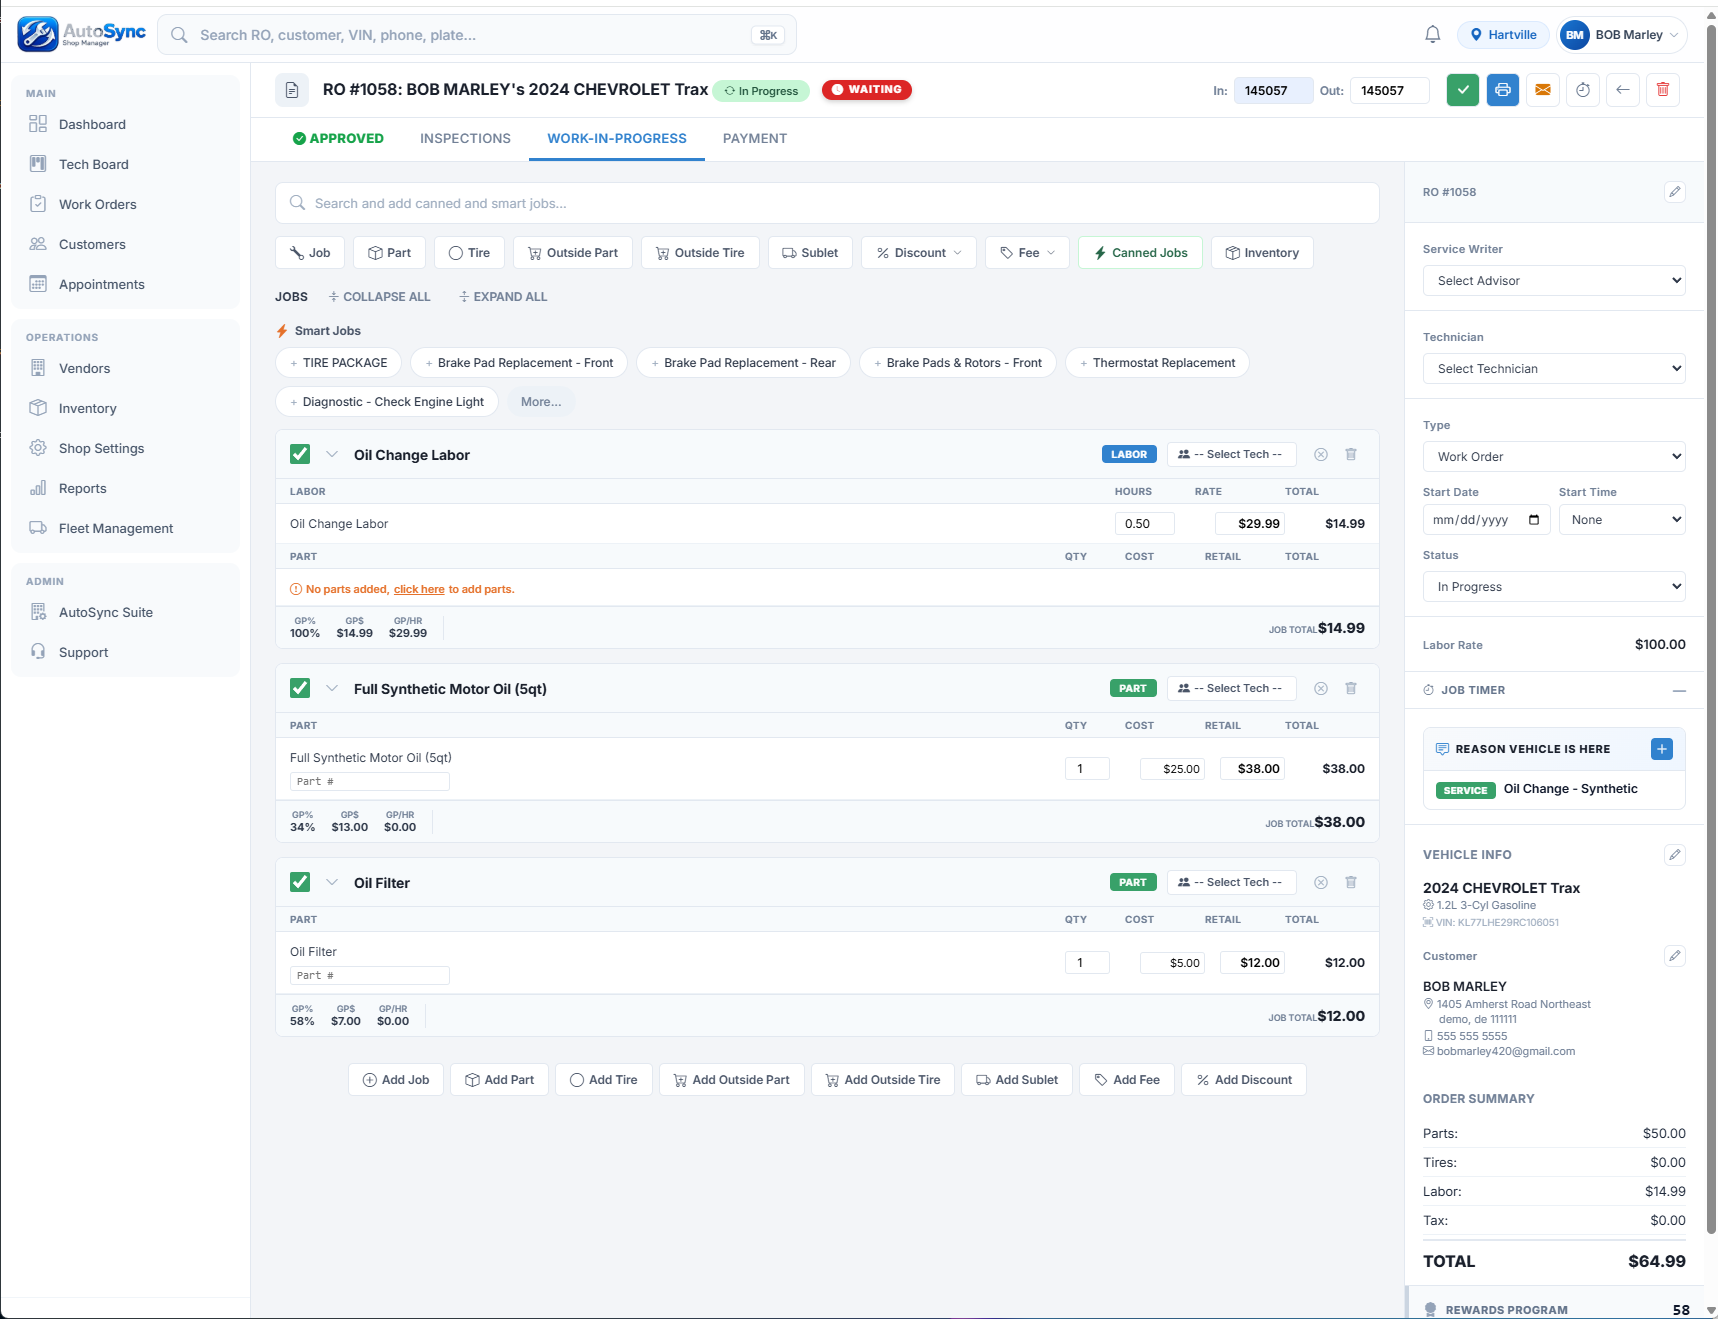The width and height of the screenshot is (1718, 1319).
Task: Add a reason vehicle is here
Action: (x=1662, y=749)
